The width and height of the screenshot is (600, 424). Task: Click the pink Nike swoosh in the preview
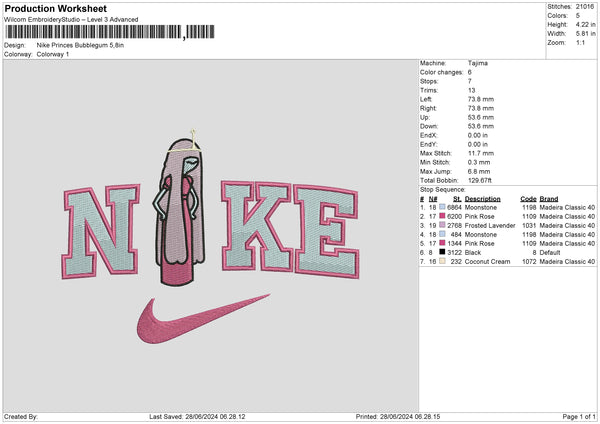[x=203, y=319]
